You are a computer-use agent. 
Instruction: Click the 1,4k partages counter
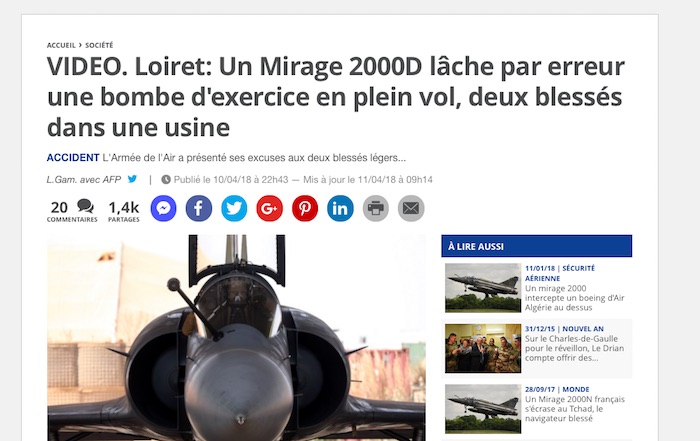[x=124, y=211]
